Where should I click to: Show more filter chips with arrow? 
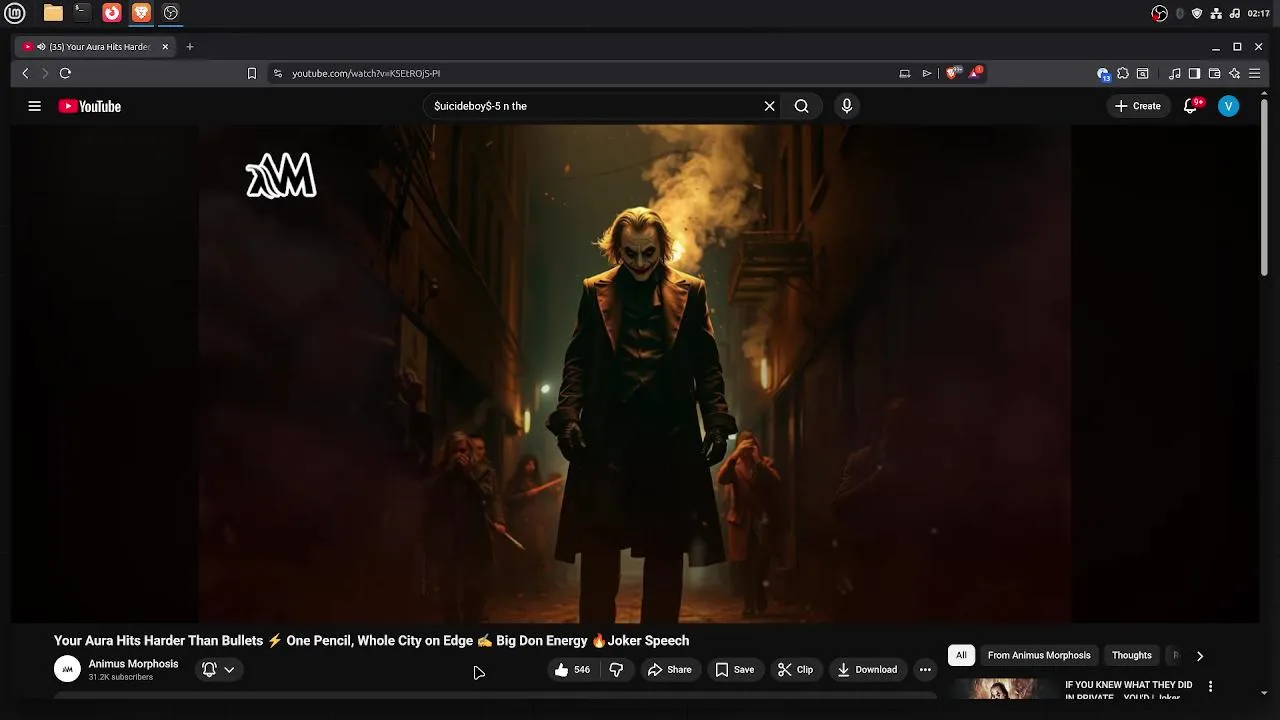tap(1200, 656)
